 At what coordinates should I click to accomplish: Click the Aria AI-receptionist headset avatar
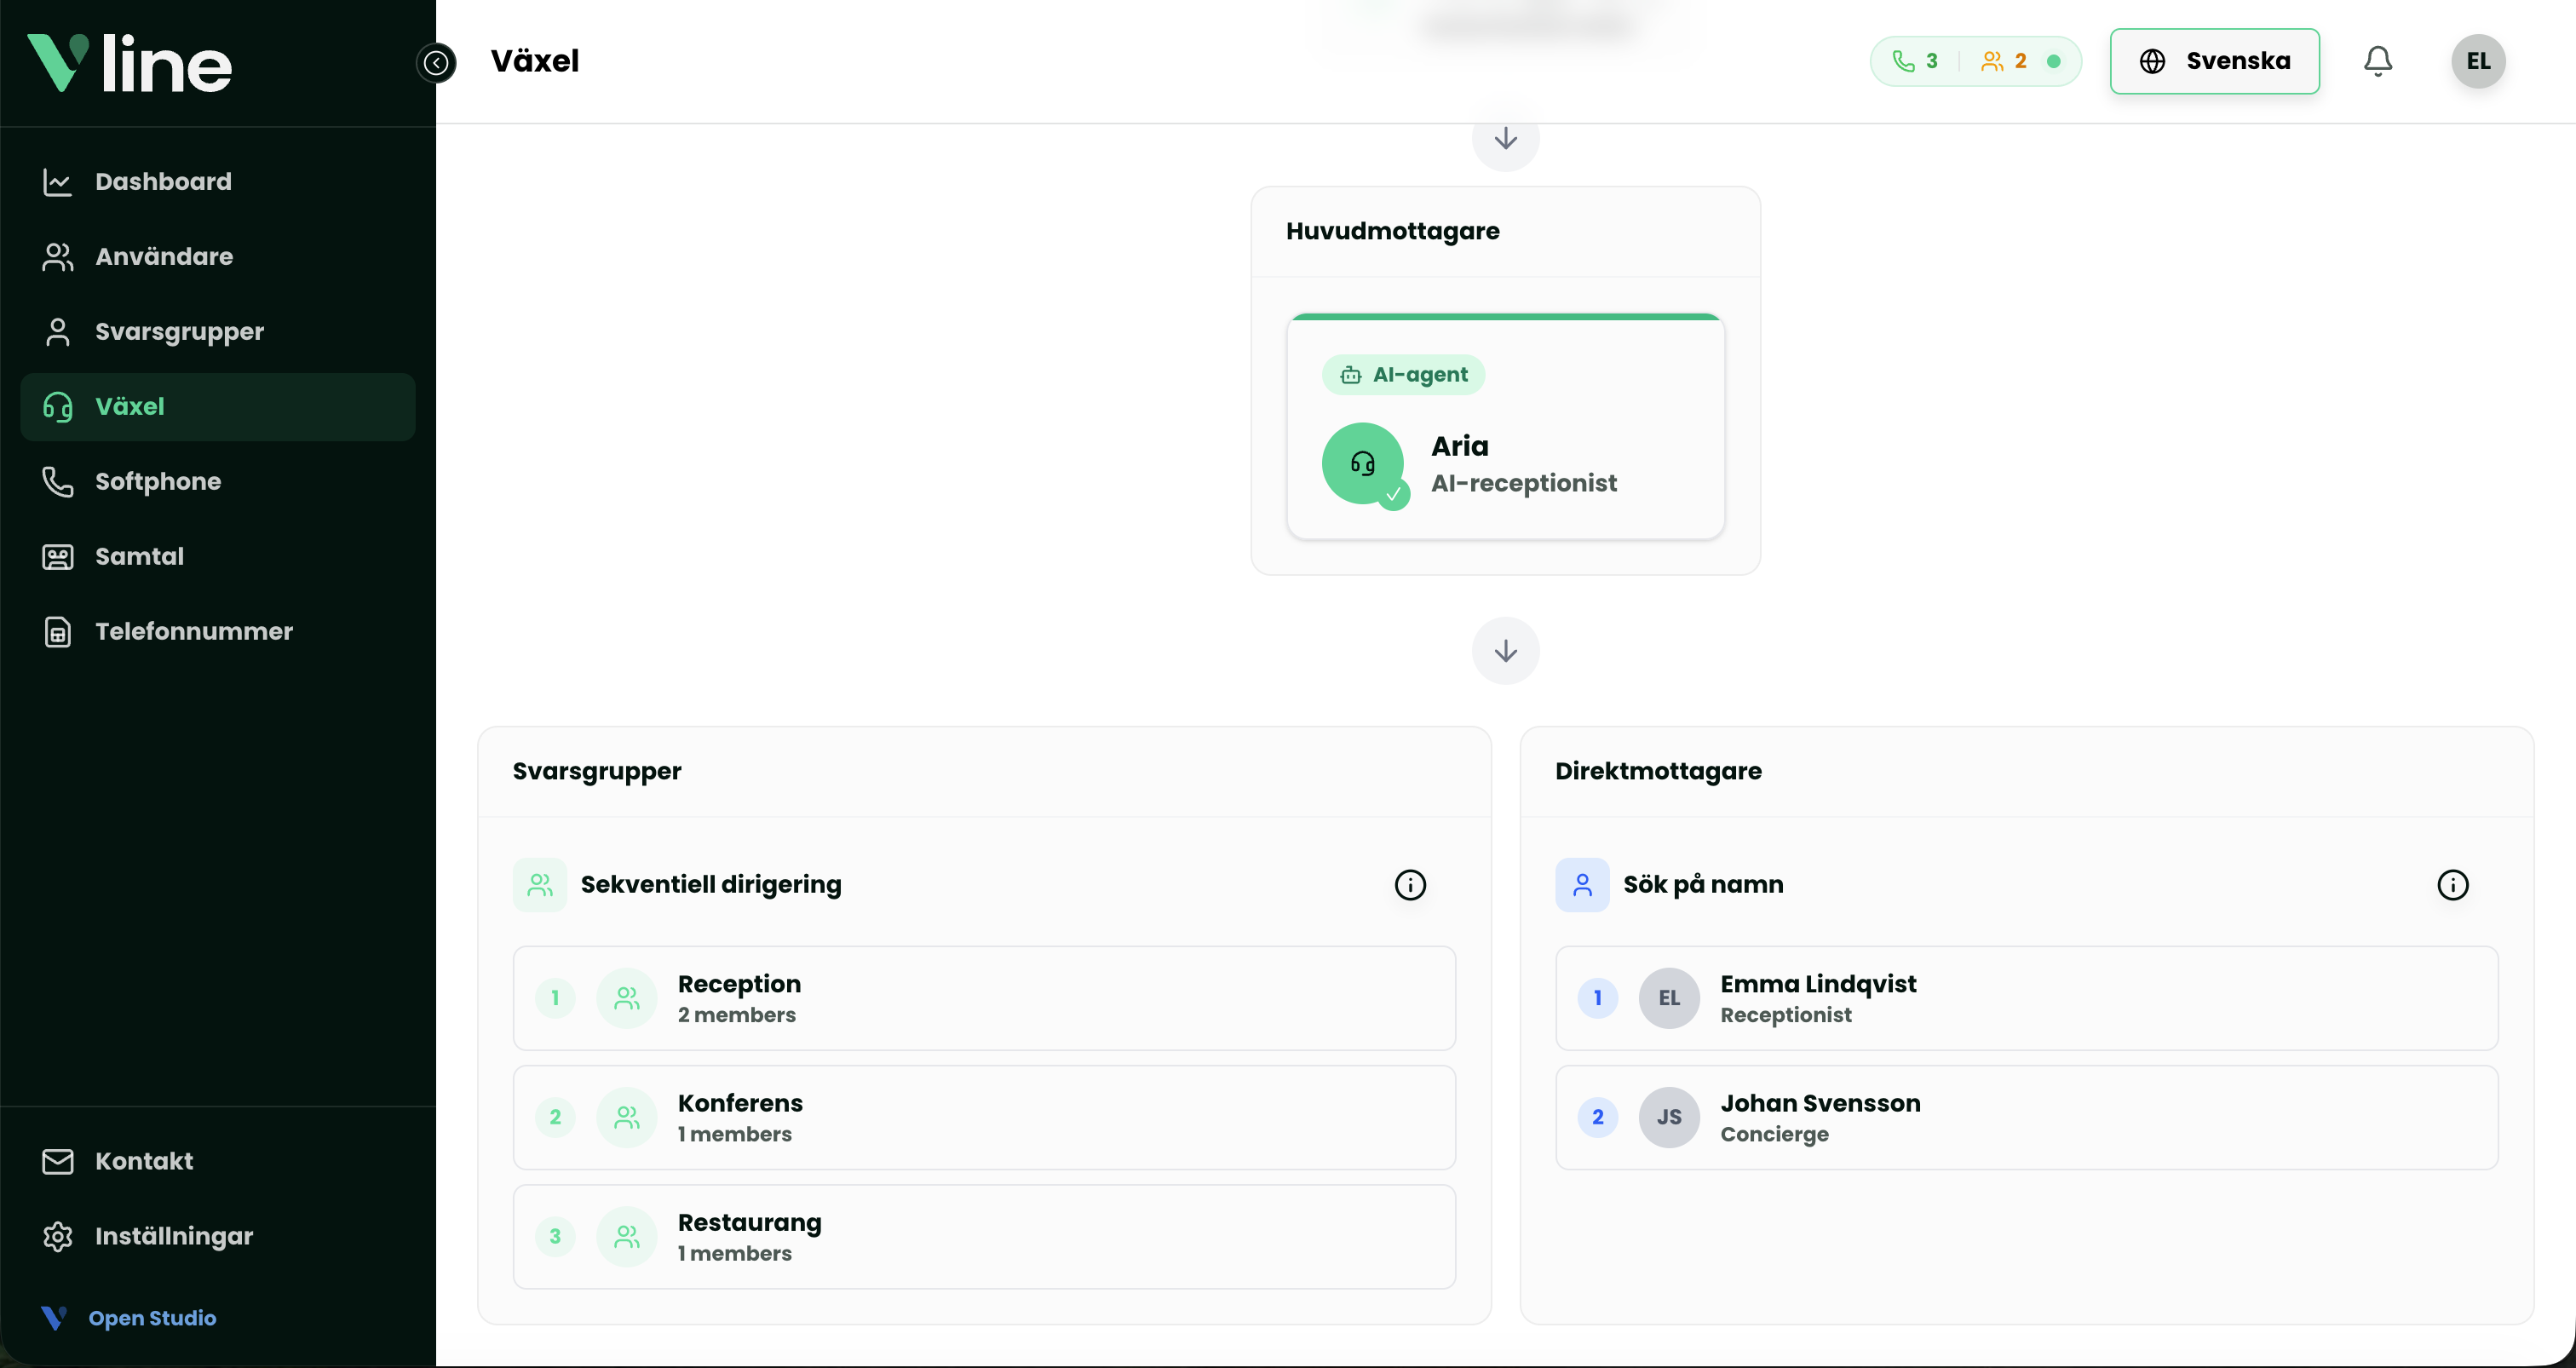1362,463
